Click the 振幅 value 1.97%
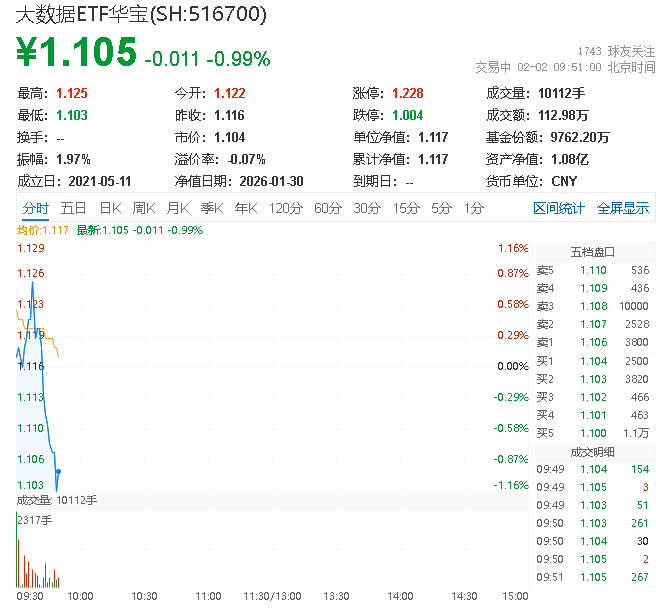 click(73, 159)
